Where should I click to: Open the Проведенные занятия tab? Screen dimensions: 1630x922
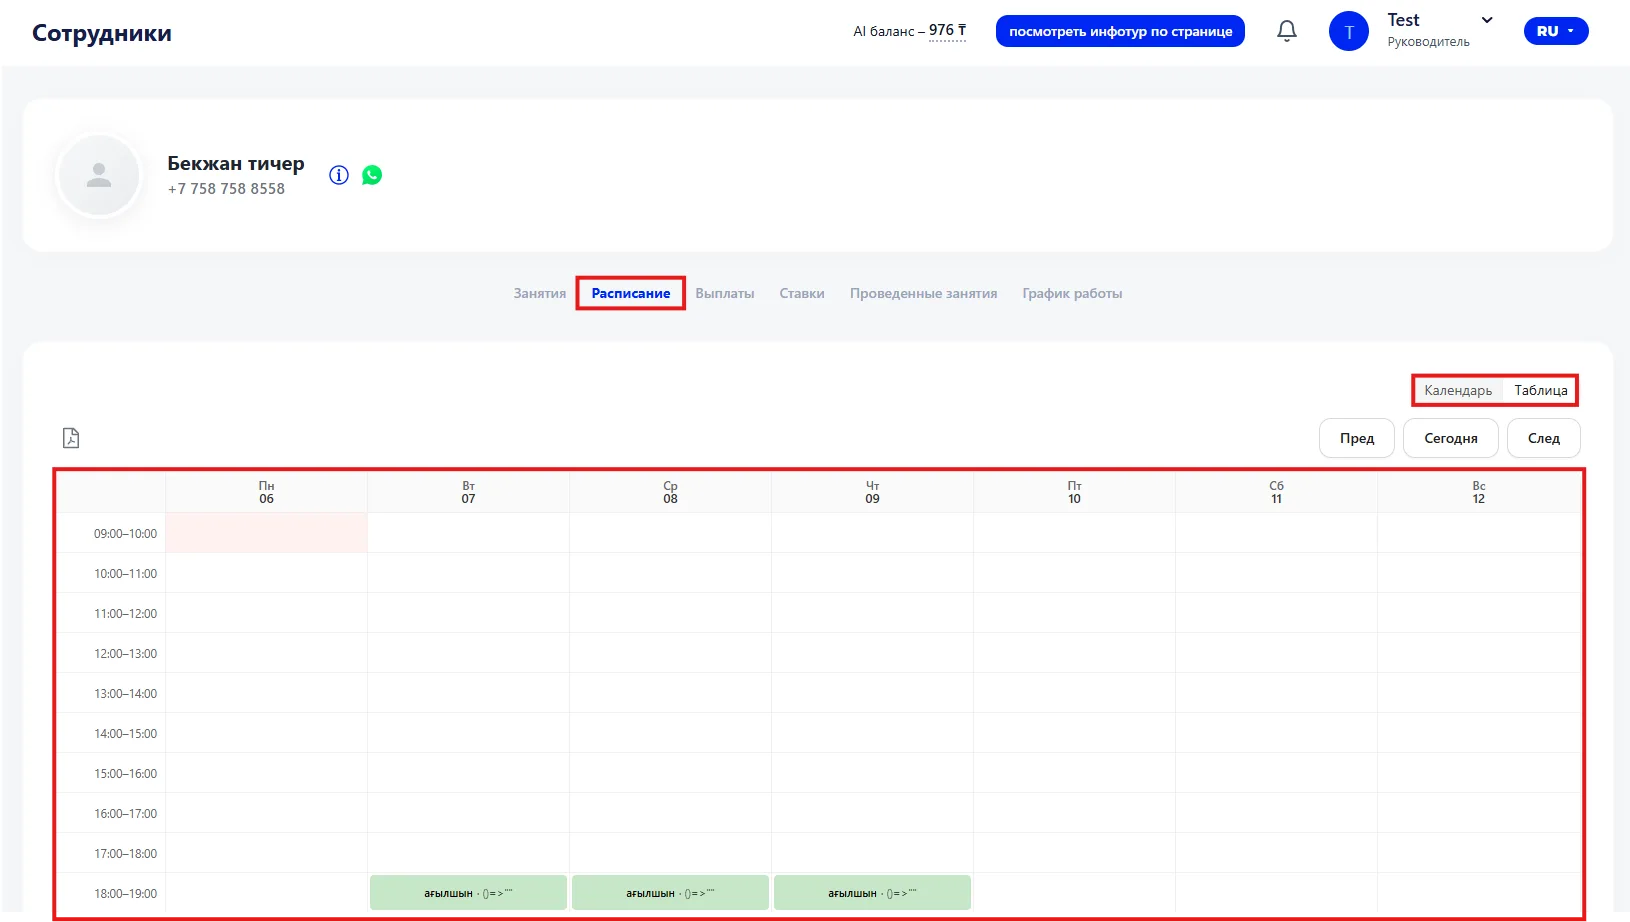(x=923, y=293)
